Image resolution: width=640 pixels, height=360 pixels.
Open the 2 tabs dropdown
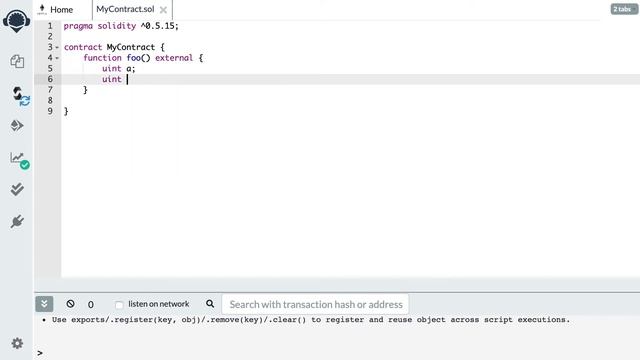point(624,9)
